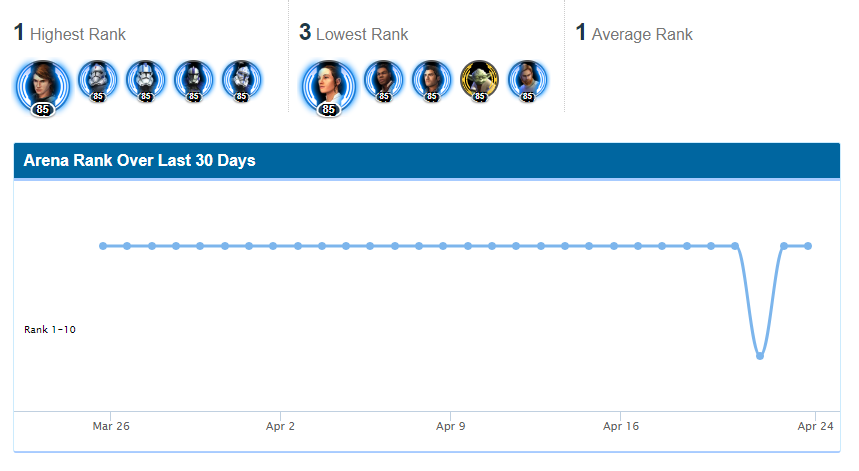
Task: Select Poe's portrait in Lowest Rank squad
Action: point(432,81)
